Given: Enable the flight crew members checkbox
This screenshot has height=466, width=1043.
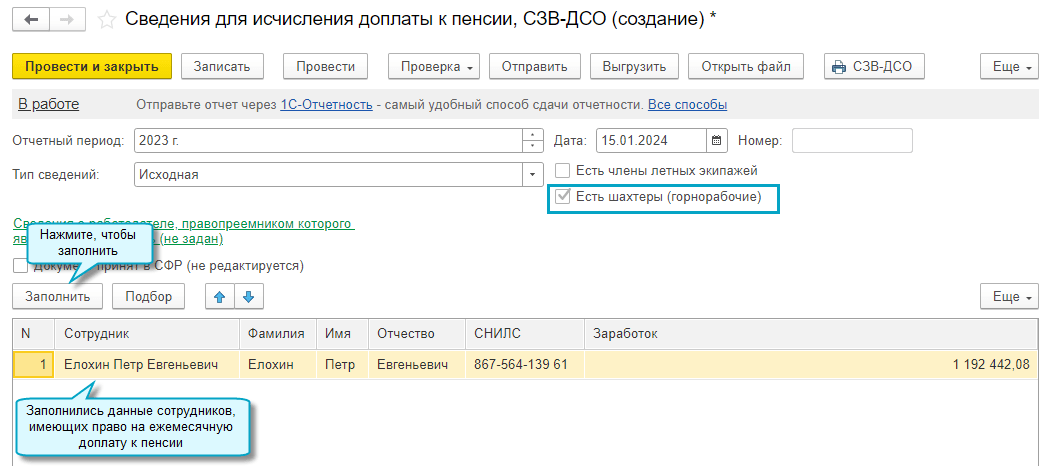Looking at the screenshot, I should (563, 171).
